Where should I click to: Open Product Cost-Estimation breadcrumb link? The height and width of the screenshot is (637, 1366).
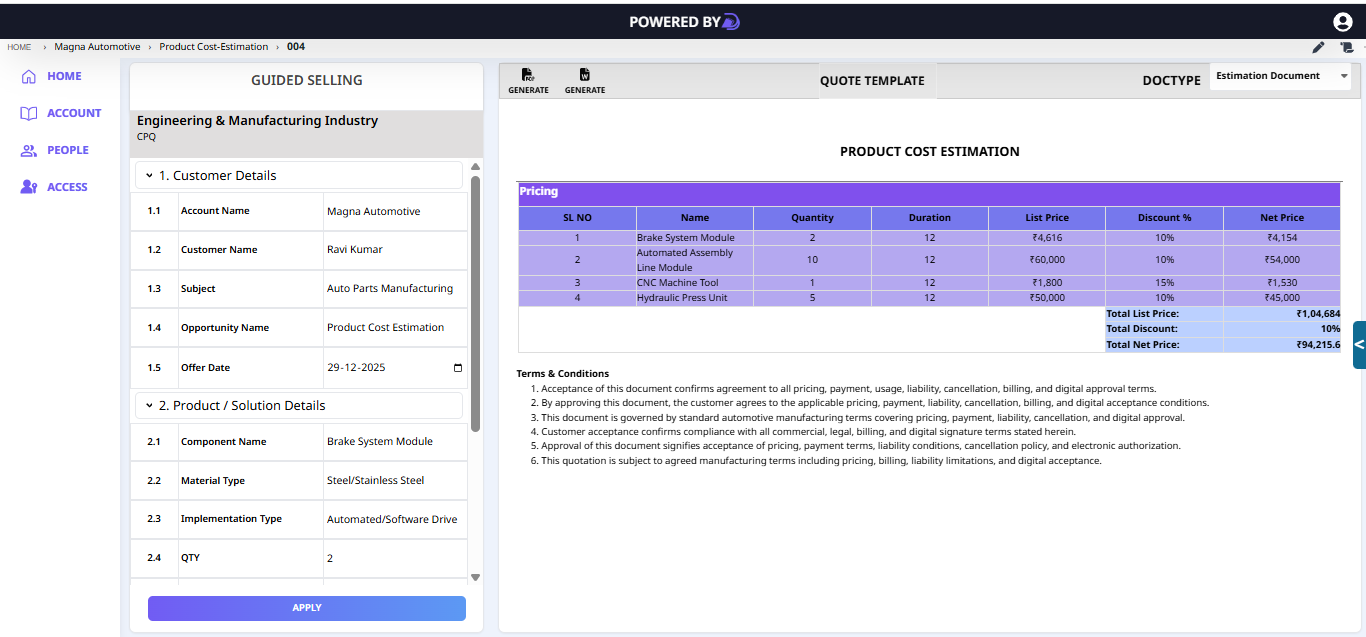coord(214,47)
